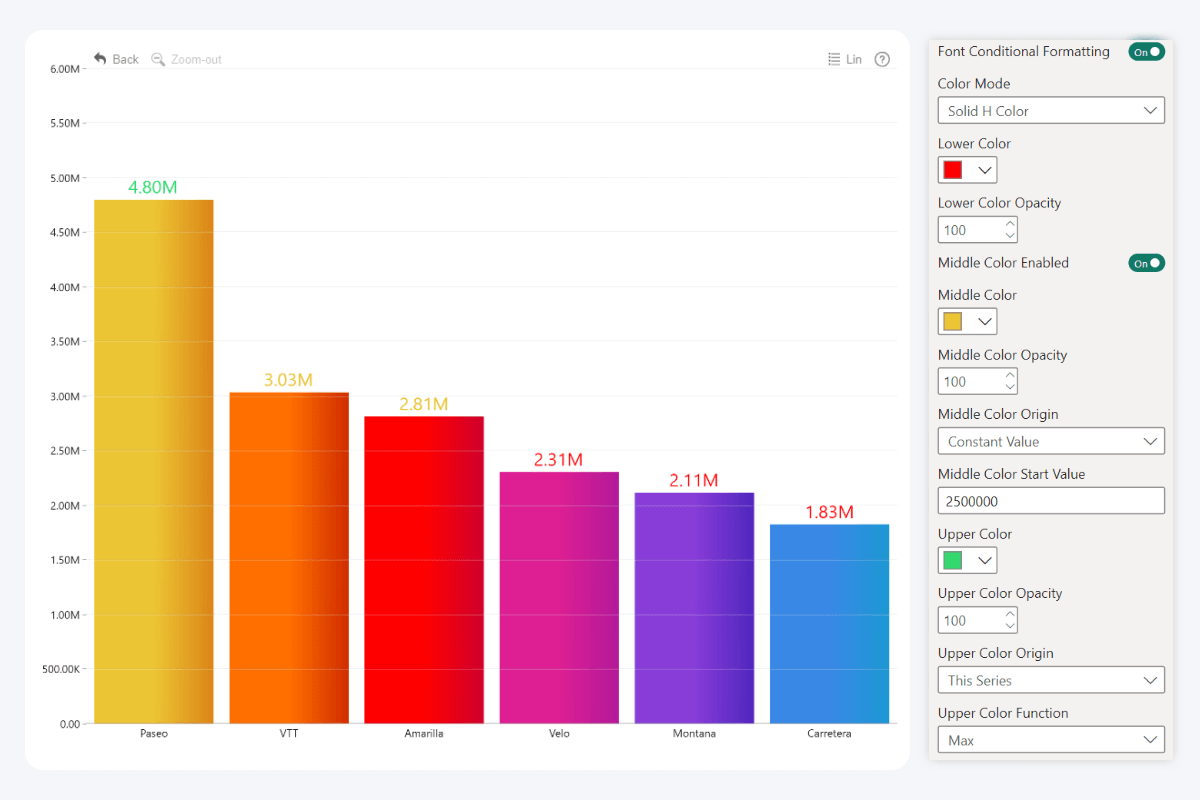The image size is (1200, 800).
Task: Increase Upper Color Opacity with up arrow
Action: click(x=1010, y=615)
